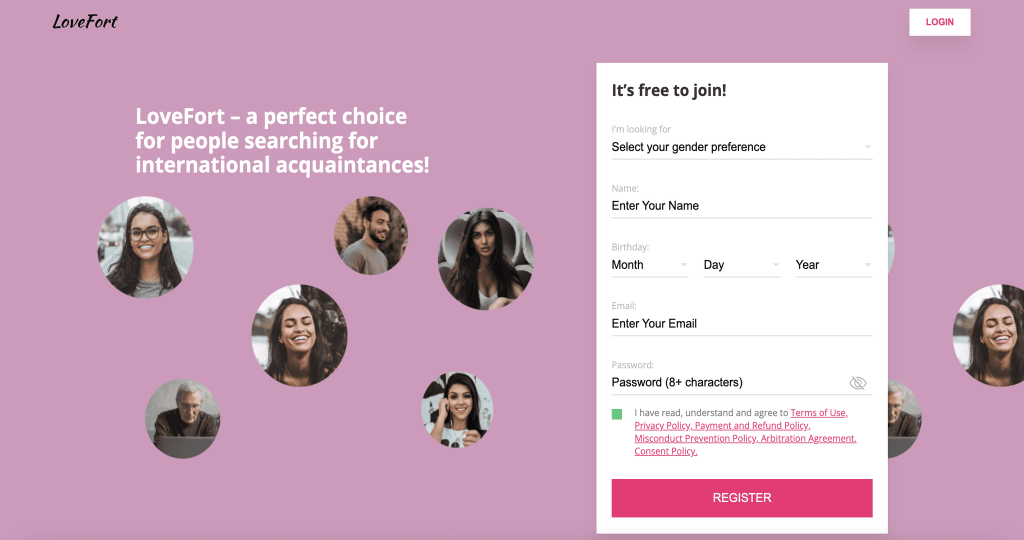Open the Terms of Use link
1024x540 pixels.
819,413
